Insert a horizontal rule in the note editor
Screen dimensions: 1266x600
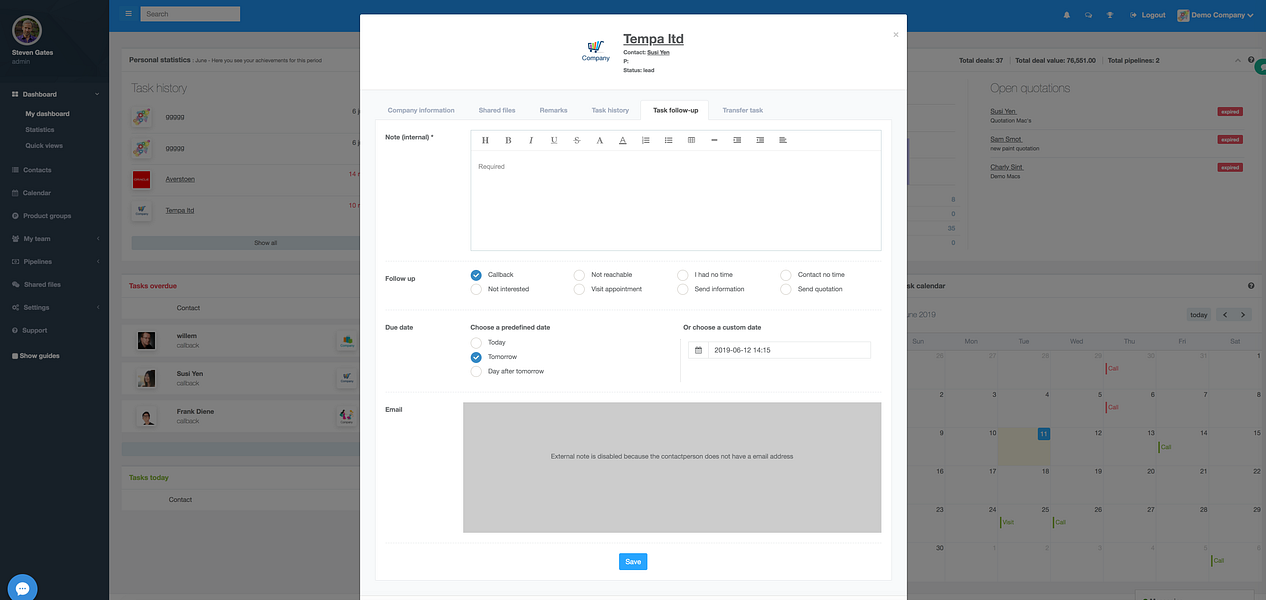(714, 140)
